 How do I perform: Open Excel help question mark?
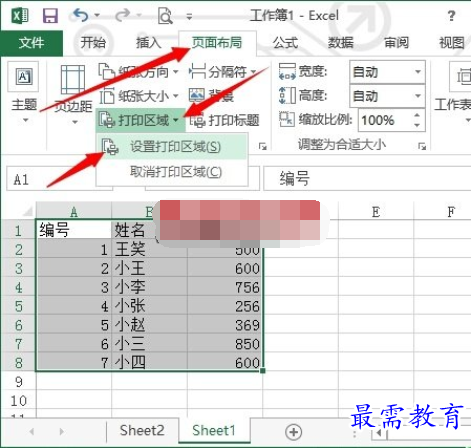click(x=451, y=16)
